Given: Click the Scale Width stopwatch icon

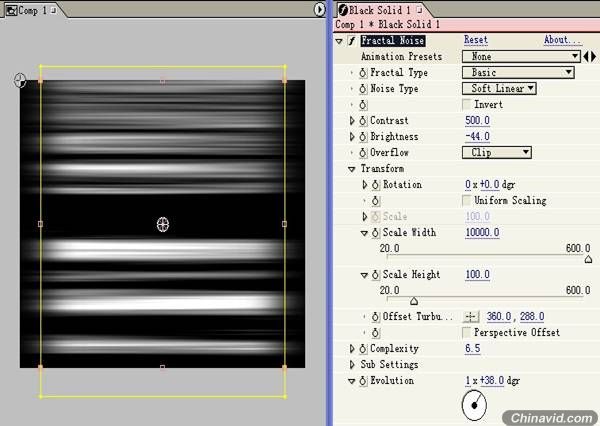Looking at the screenshot, I should click(x=376, y=233).
